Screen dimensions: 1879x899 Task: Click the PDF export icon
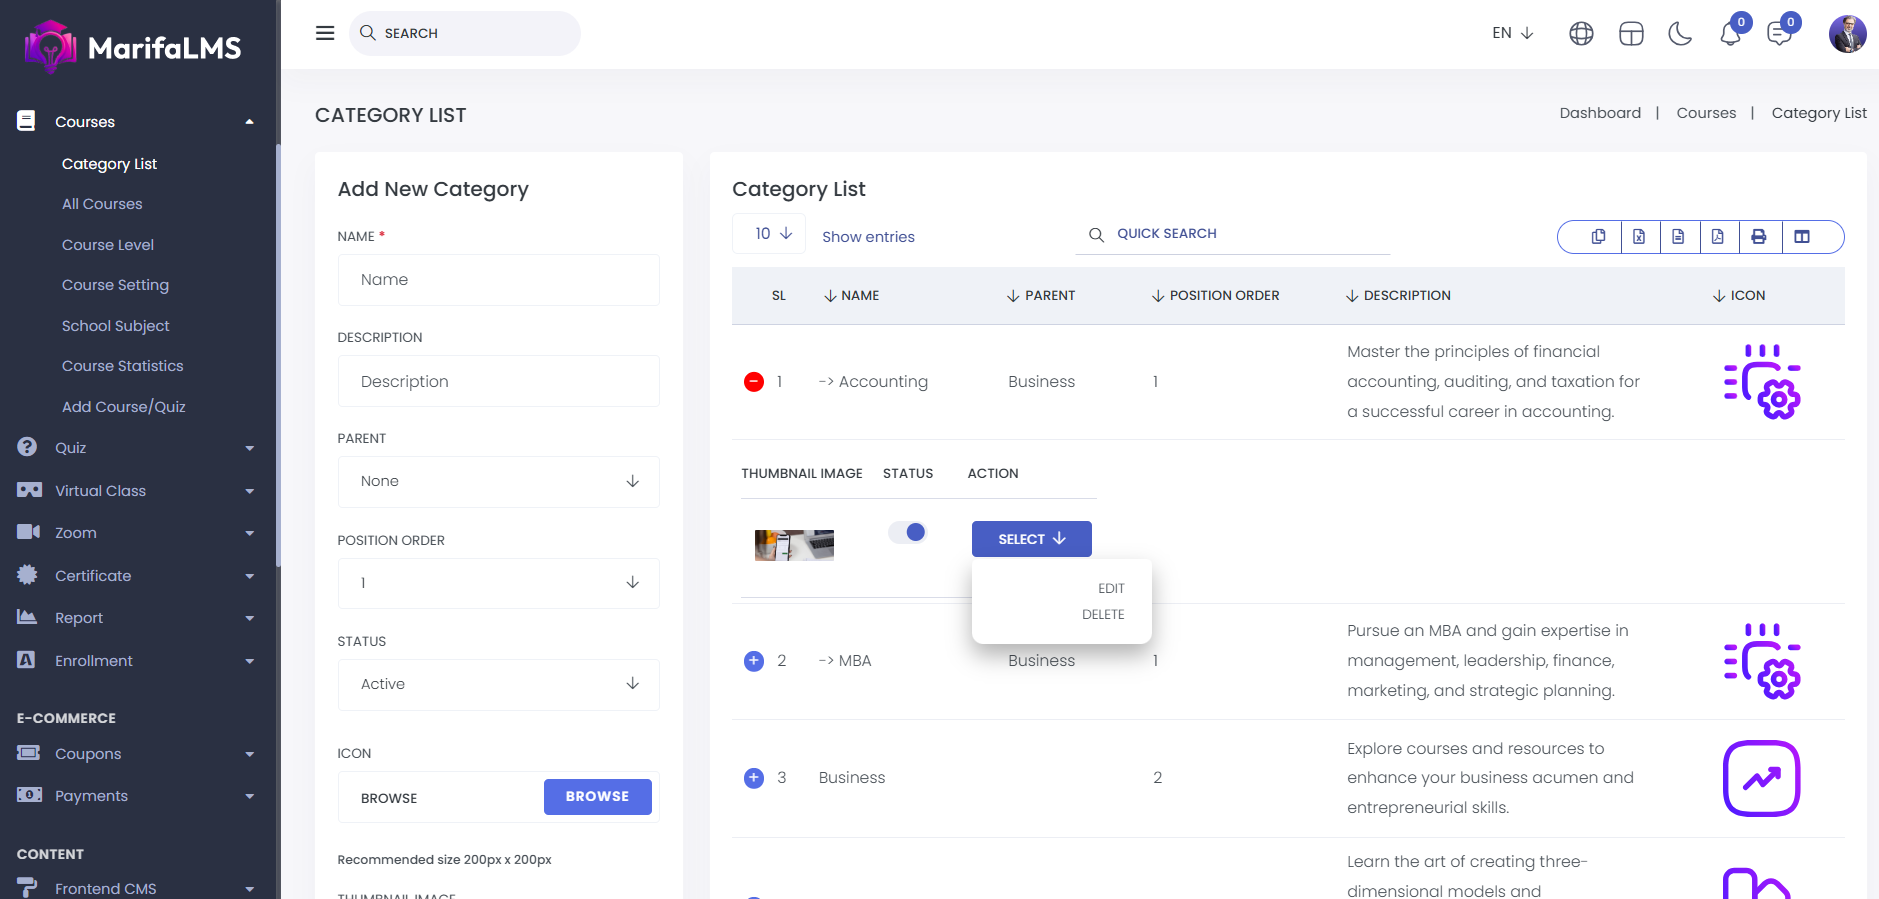(1717, 237)
